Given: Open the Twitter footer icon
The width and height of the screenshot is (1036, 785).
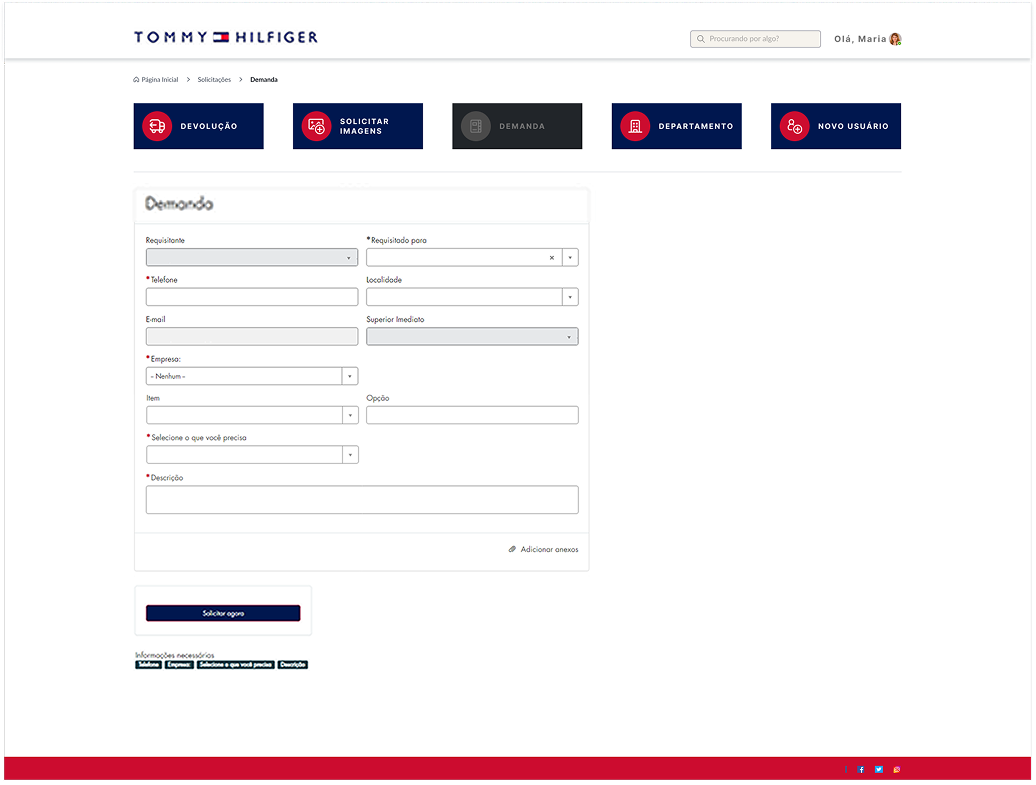Looking at the screenshot, I should point(879,770).
